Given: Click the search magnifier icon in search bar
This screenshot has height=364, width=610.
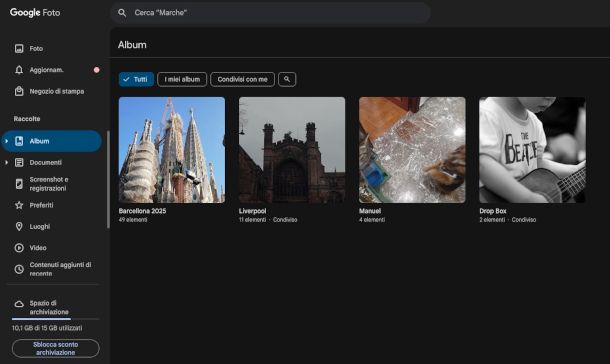Looking at the screenshot, I should click(x=122, y=13).
